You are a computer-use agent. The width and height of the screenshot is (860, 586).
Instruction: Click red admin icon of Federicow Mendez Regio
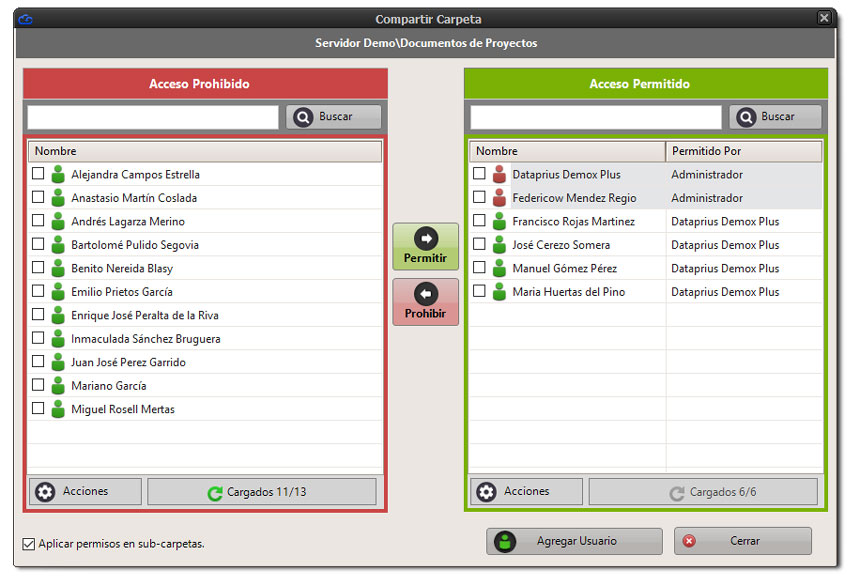[x=499, y=198]
